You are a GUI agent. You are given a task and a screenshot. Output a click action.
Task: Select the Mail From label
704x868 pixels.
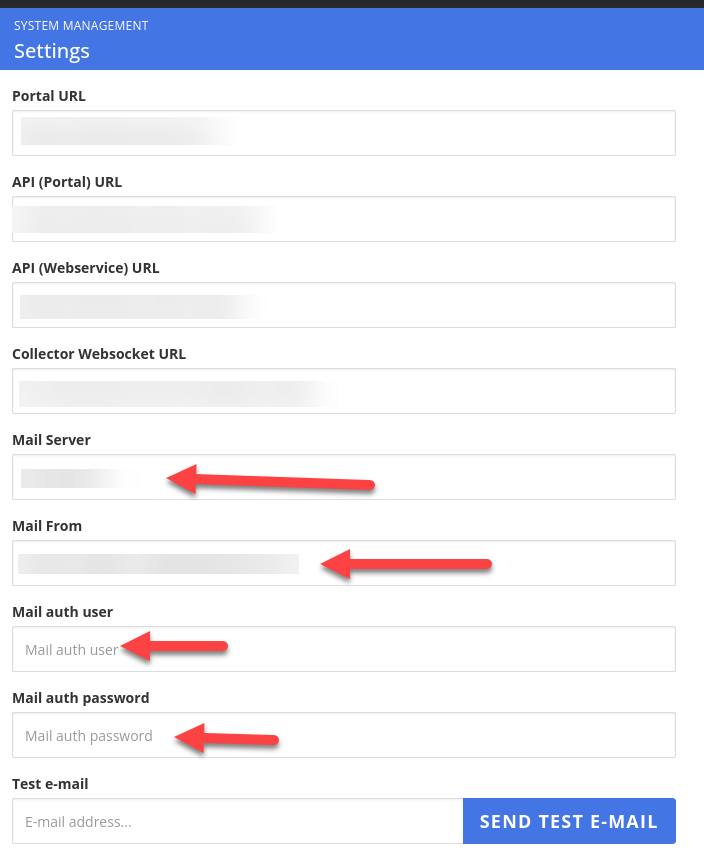coord(47,526)
